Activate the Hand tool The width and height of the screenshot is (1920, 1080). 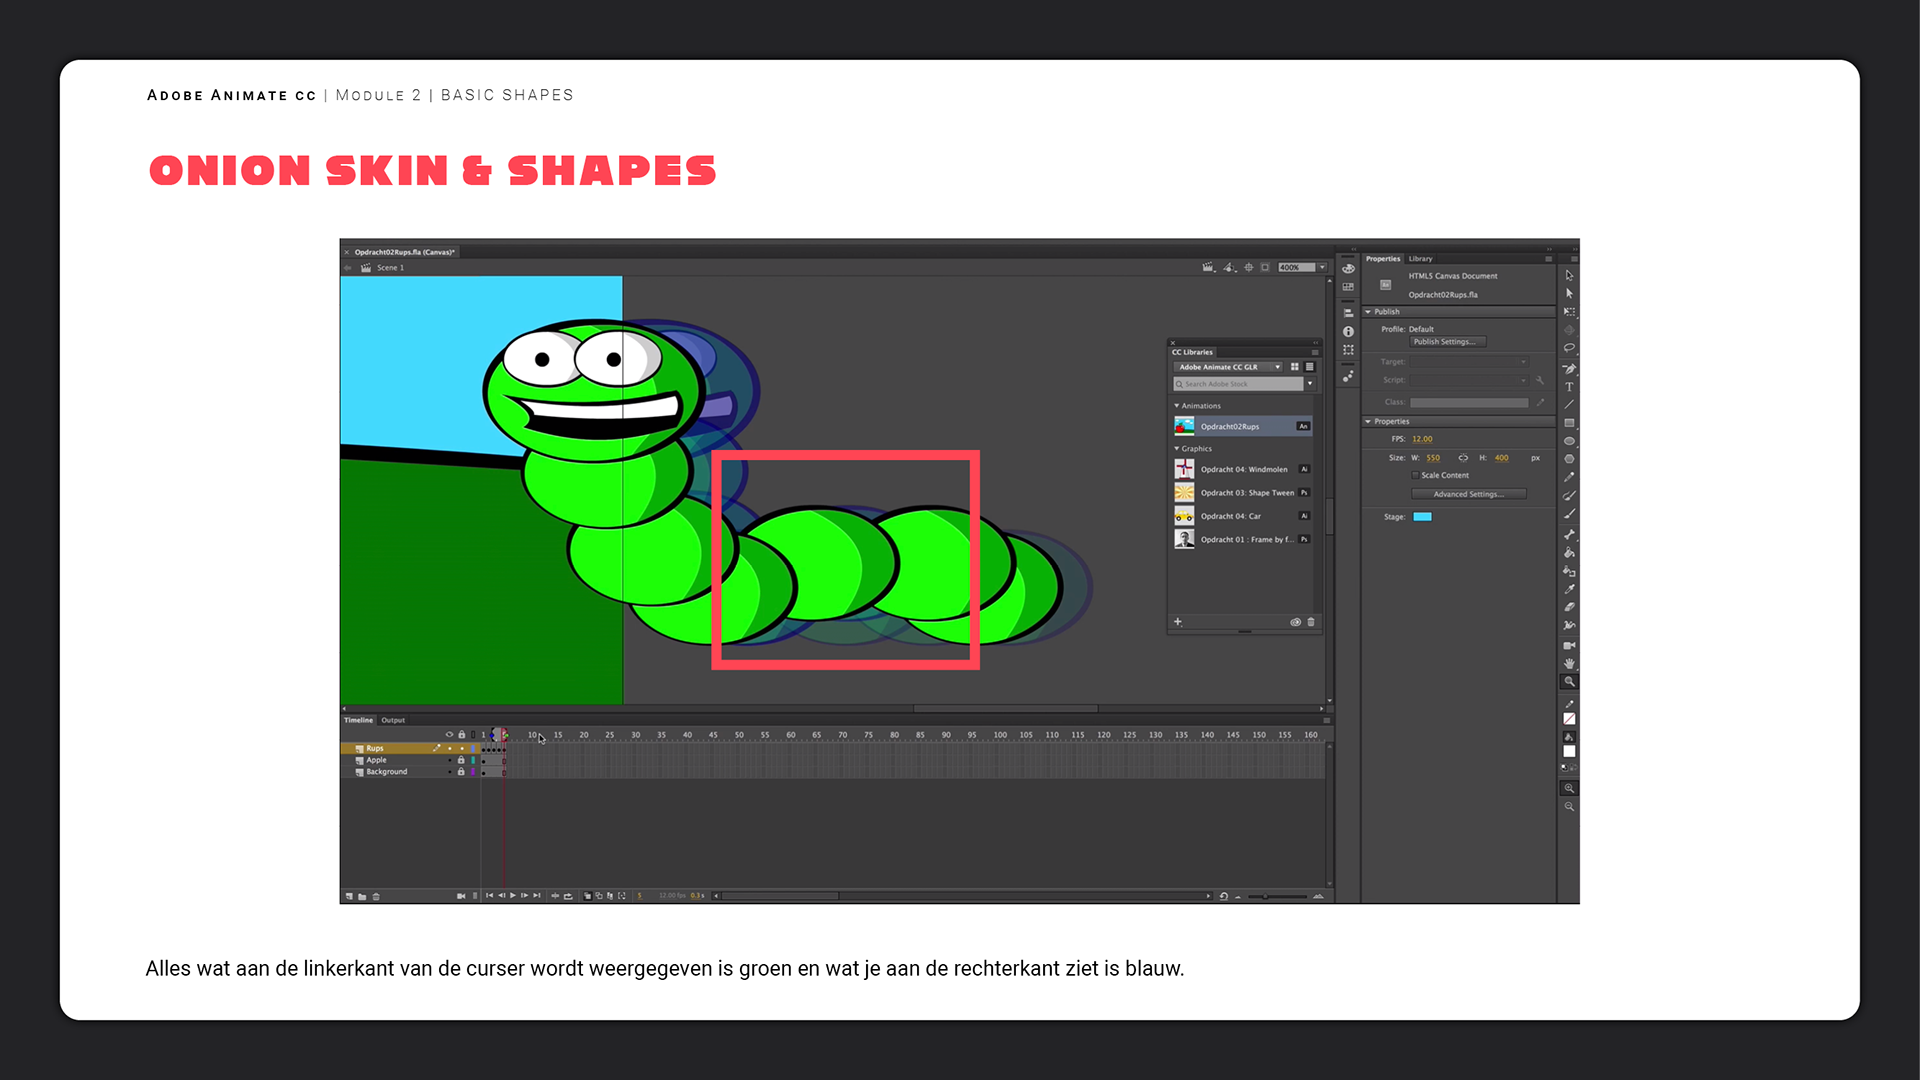1569,663
